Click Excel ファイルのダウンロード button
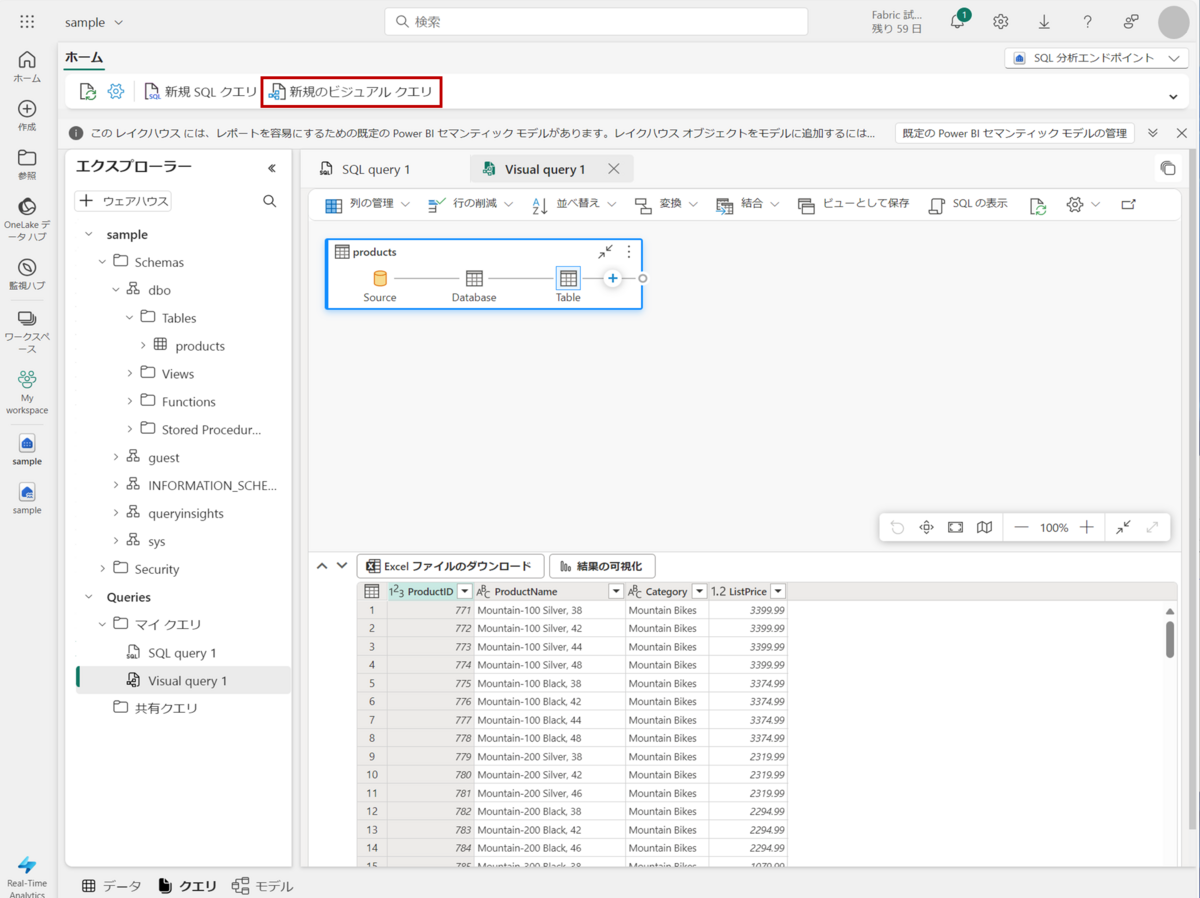This screenshot has width=1200, height=898. point(450,566)
